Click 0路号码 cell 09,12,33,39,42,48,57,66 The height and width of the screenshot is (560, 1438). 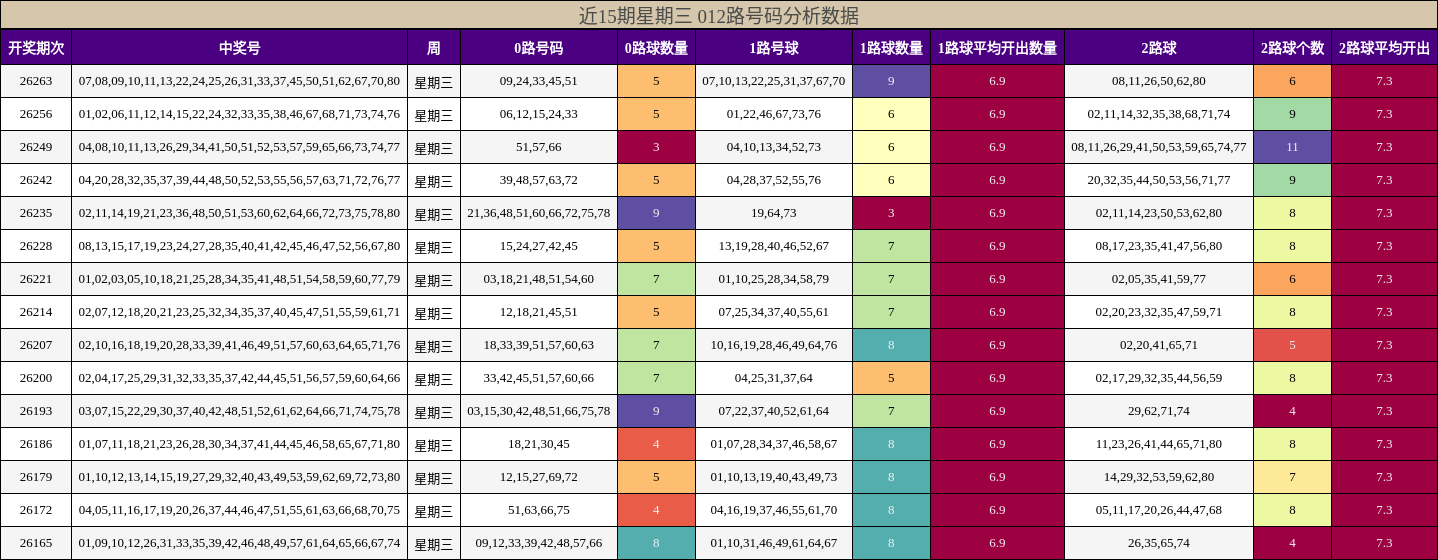(x=539, y=543)
